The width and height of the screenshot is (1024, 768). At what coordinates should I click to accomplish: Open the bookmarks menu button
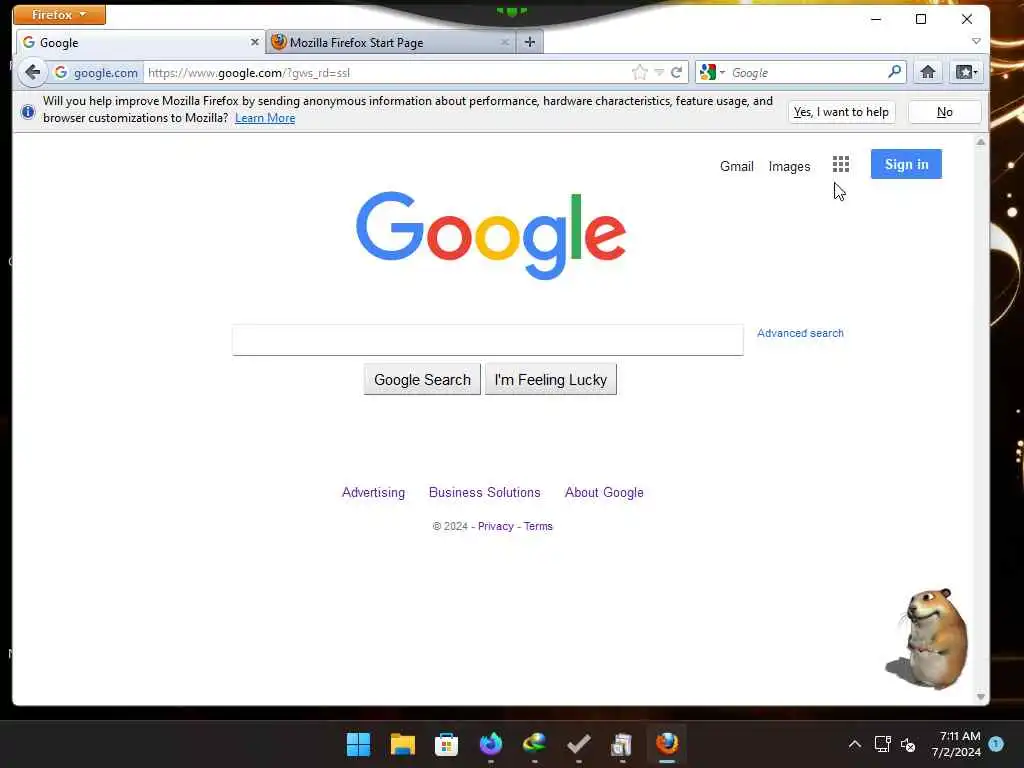coord(966,72)
